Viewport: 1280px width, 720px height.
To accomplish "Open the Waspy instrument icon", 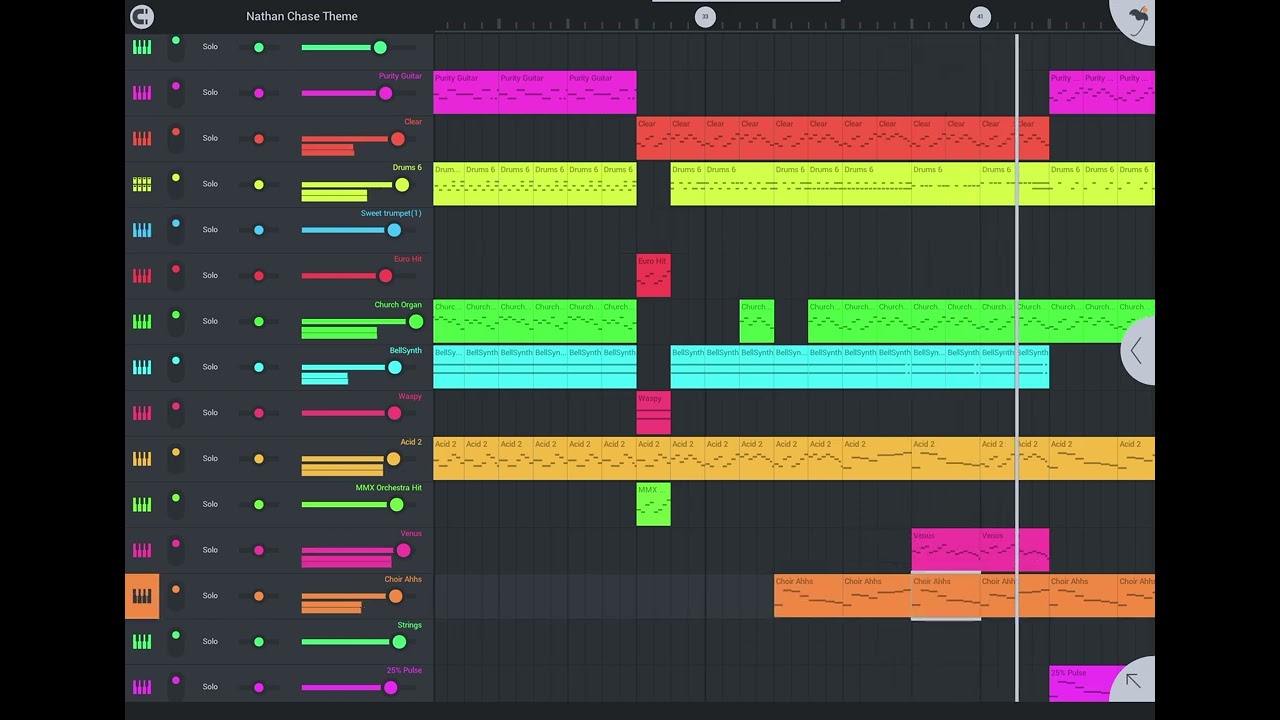I will pyautogui.click(x=142, y=413).
